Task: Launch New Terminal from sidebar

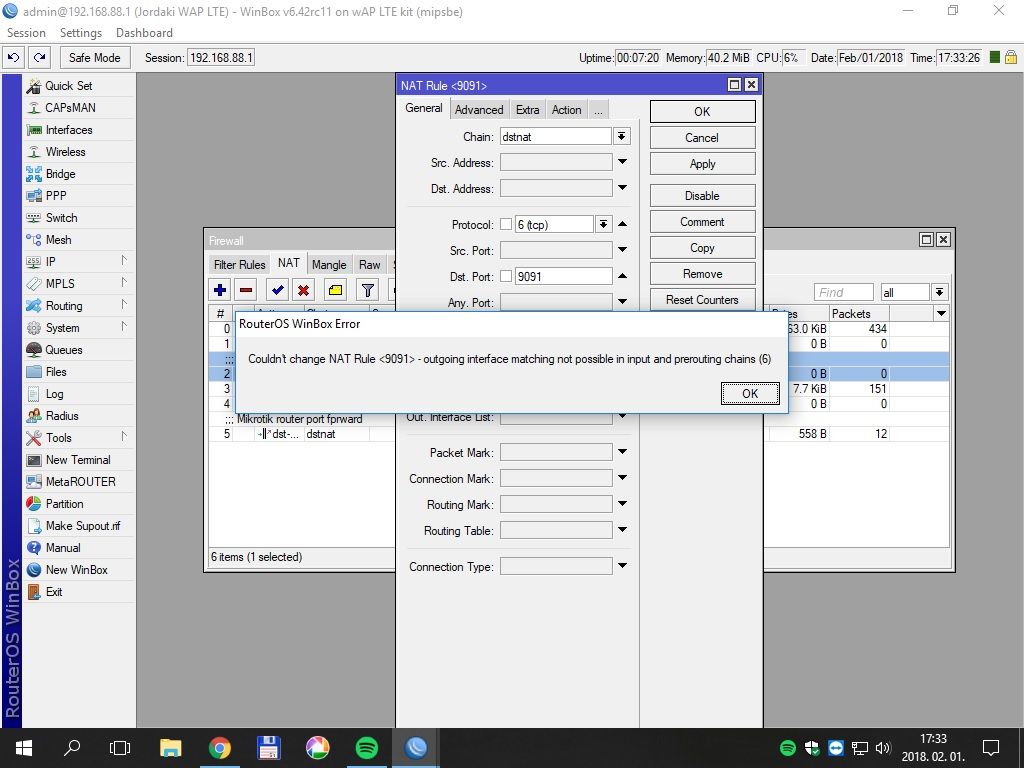Action: tap(78, 460)
